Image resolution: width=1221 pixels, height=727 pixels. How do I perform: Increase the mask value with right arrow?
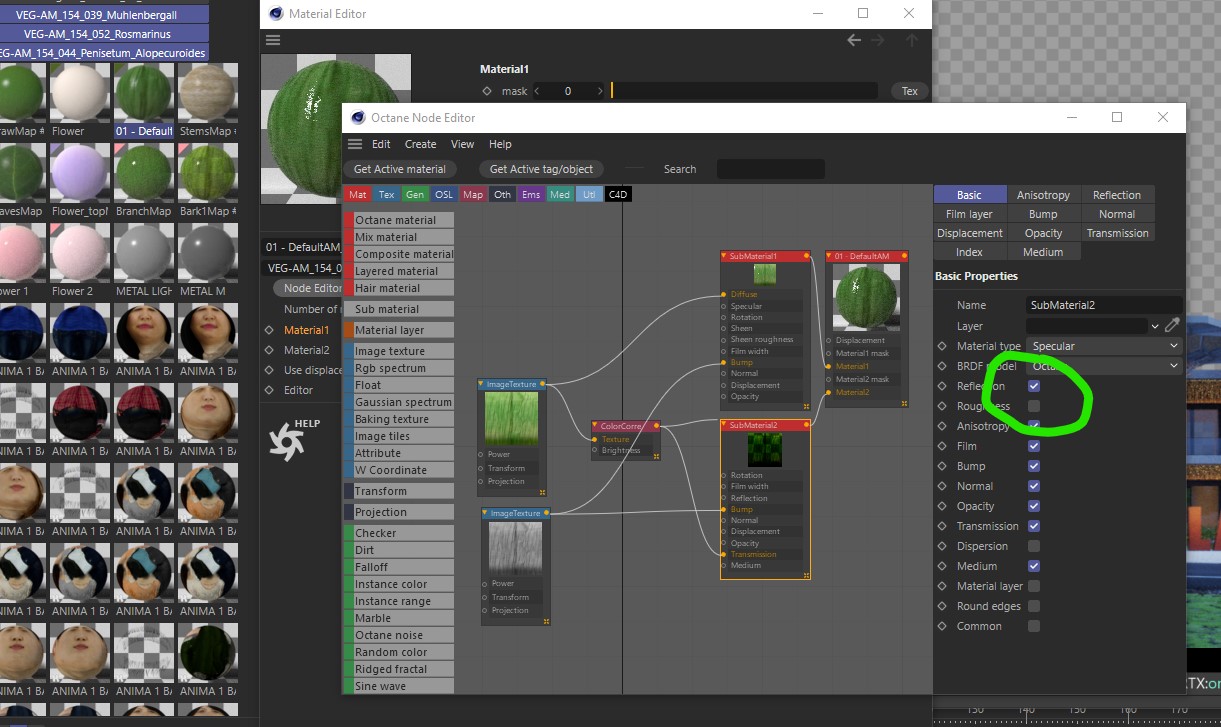pyautogui.click(x=600, y=91)
